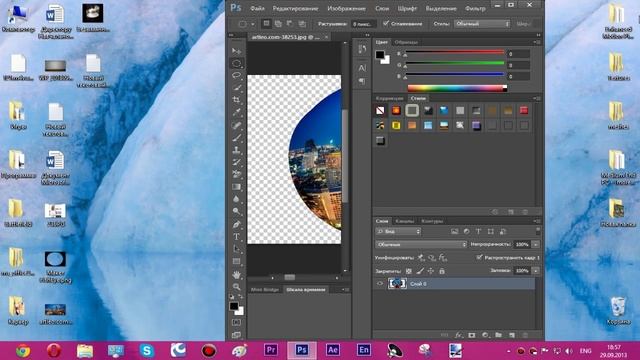Open the Изображение menu
This screenshot has width=640, height=360.
click(346, 8)
